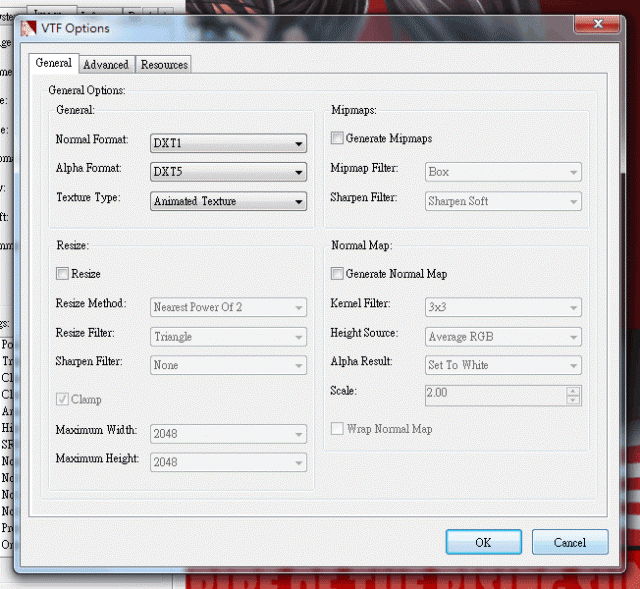This screenshot has width=640, height=589.
Task: Enable the Generate Normal Map checkbox
Action: pos(337,273)
